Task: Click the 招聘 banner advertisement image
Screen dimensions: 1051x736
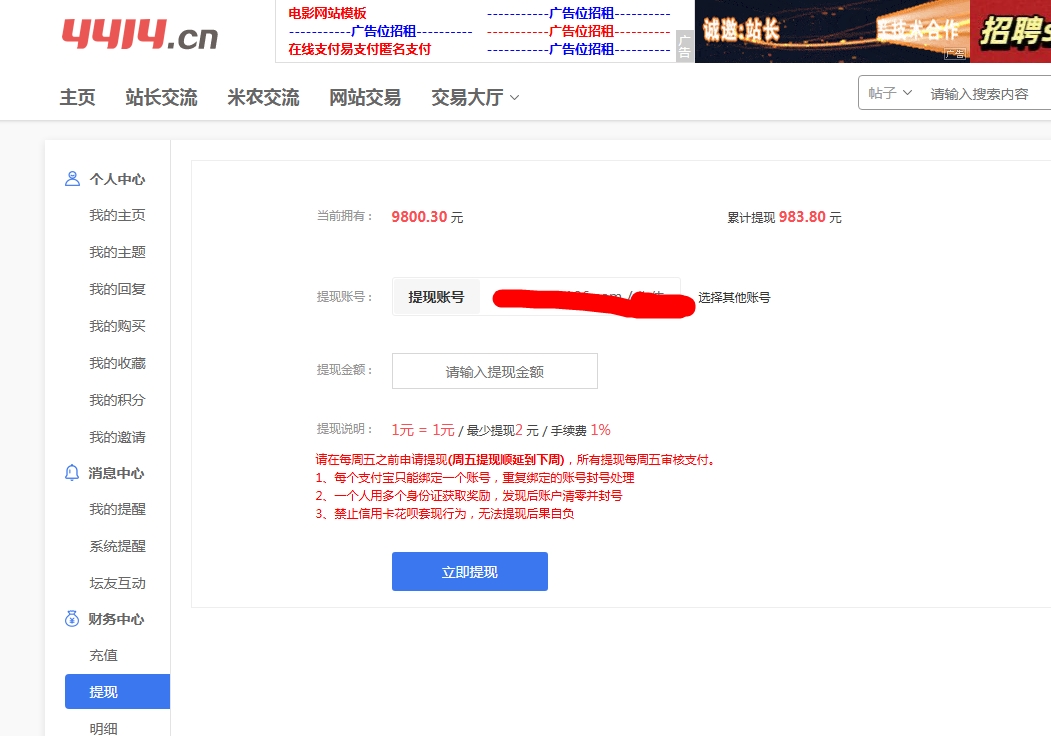Action: click(x=1010, y=32)
